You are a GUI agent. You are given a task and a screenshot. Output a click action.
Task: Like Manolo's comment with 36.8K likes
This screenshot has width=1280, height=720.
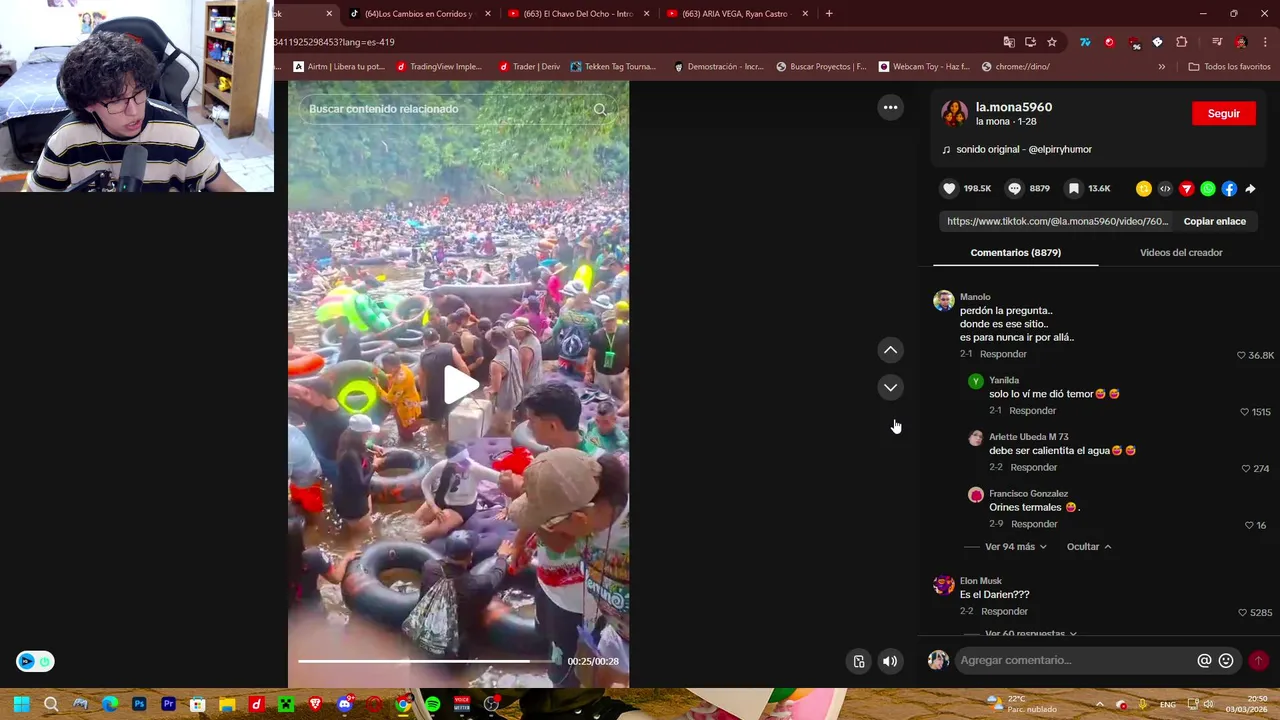1242,355
